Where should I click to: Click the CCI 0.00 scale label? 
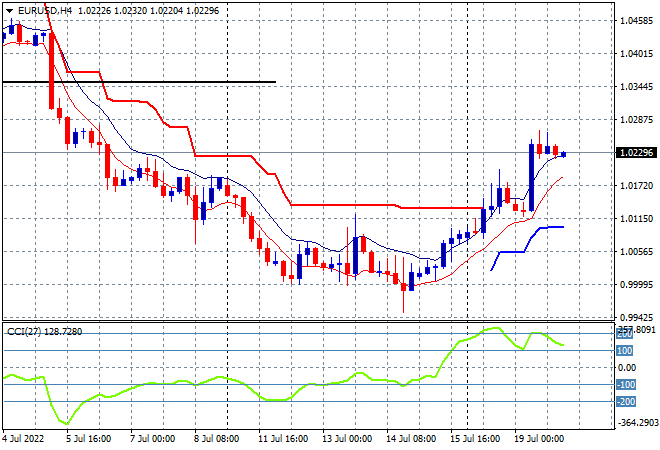coord(627,367)
